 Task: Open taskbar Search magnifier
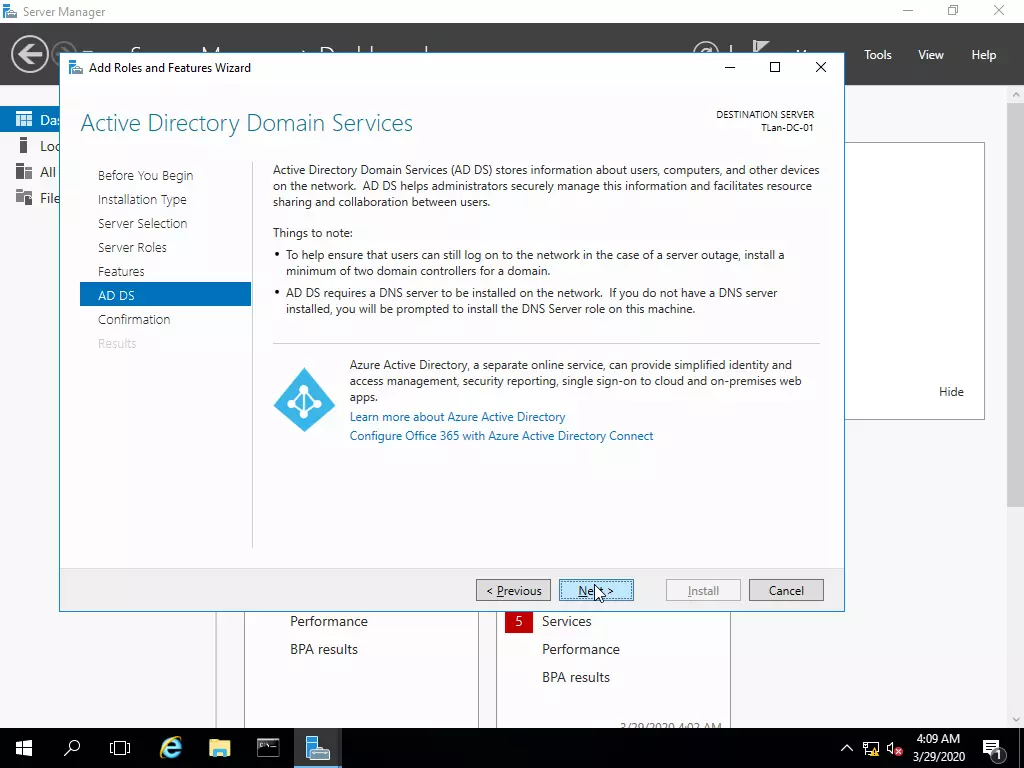tap(72, 748)
